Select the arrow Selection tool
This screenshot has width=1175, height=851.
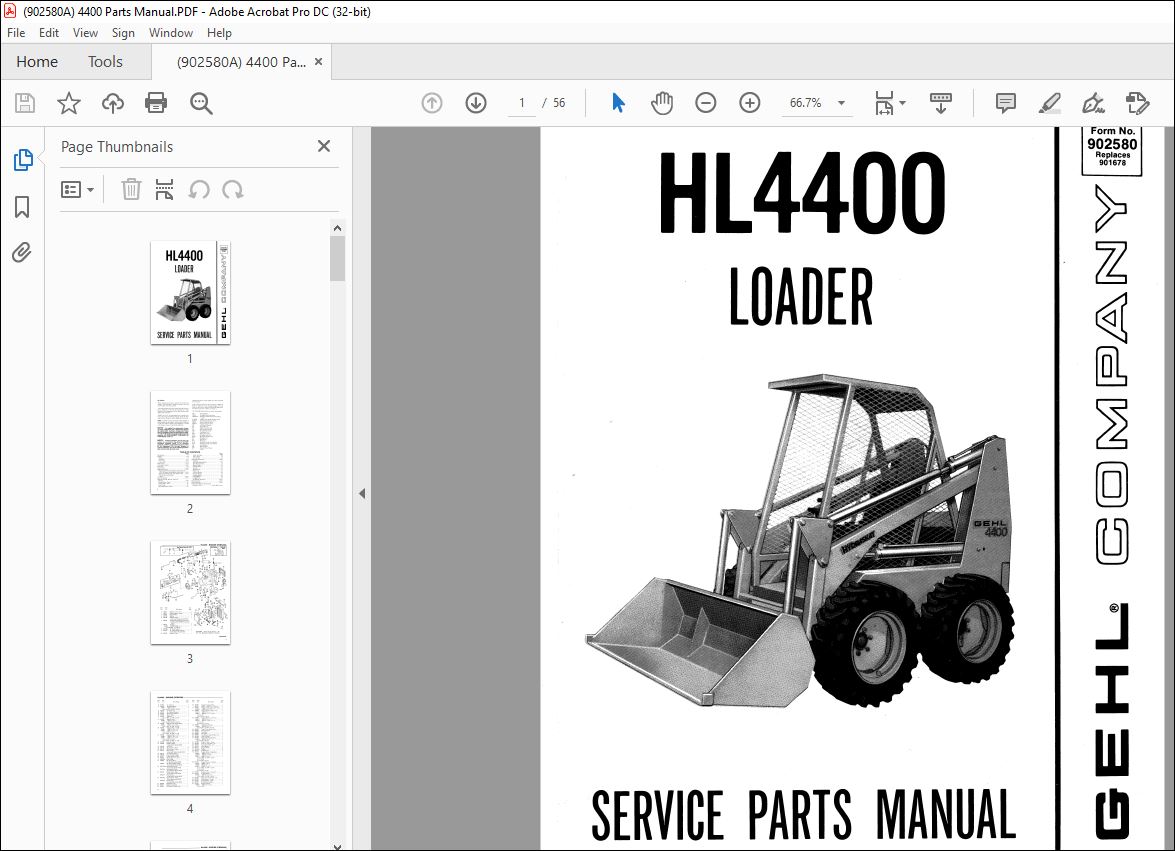coord(618,103)
